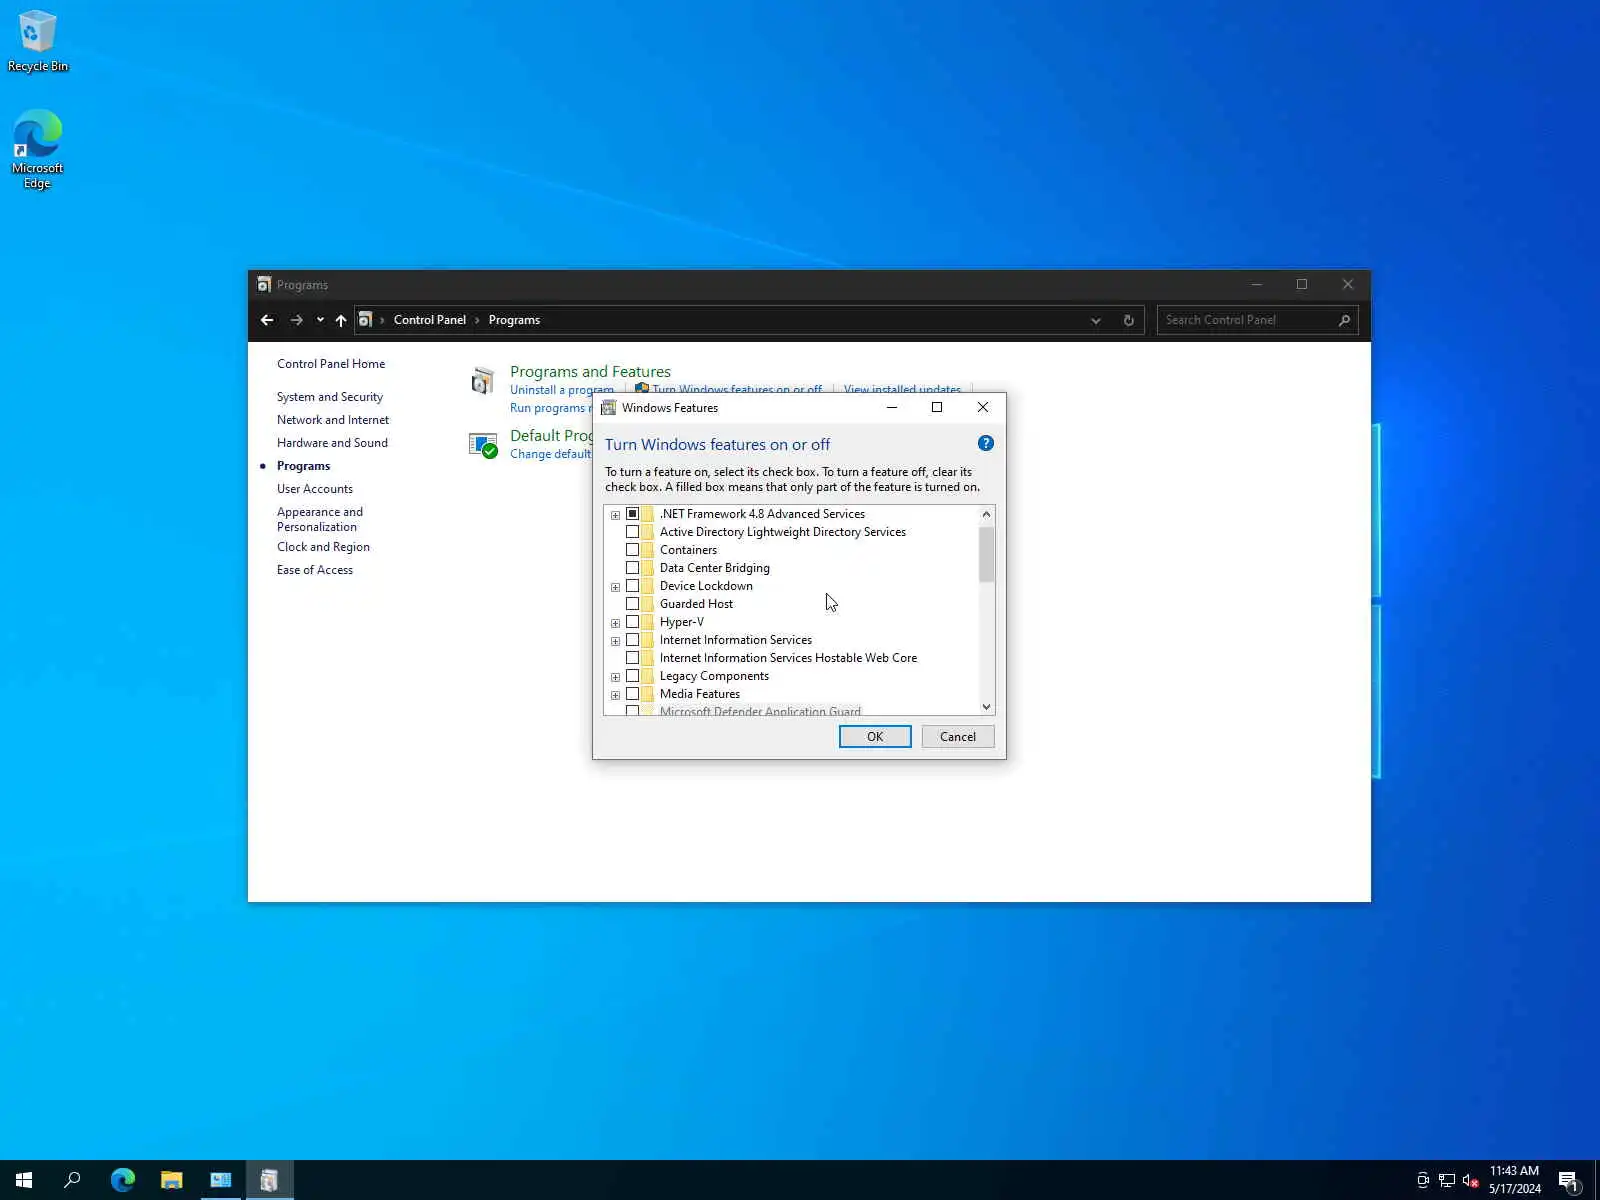Enable the Media Features checkbox
Viewport: 1600px width, 1200px height.
(632, 694)
